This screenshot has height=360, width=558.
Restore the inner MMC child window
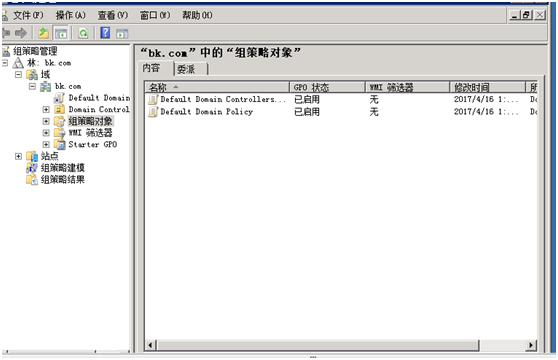click(526, 15)
